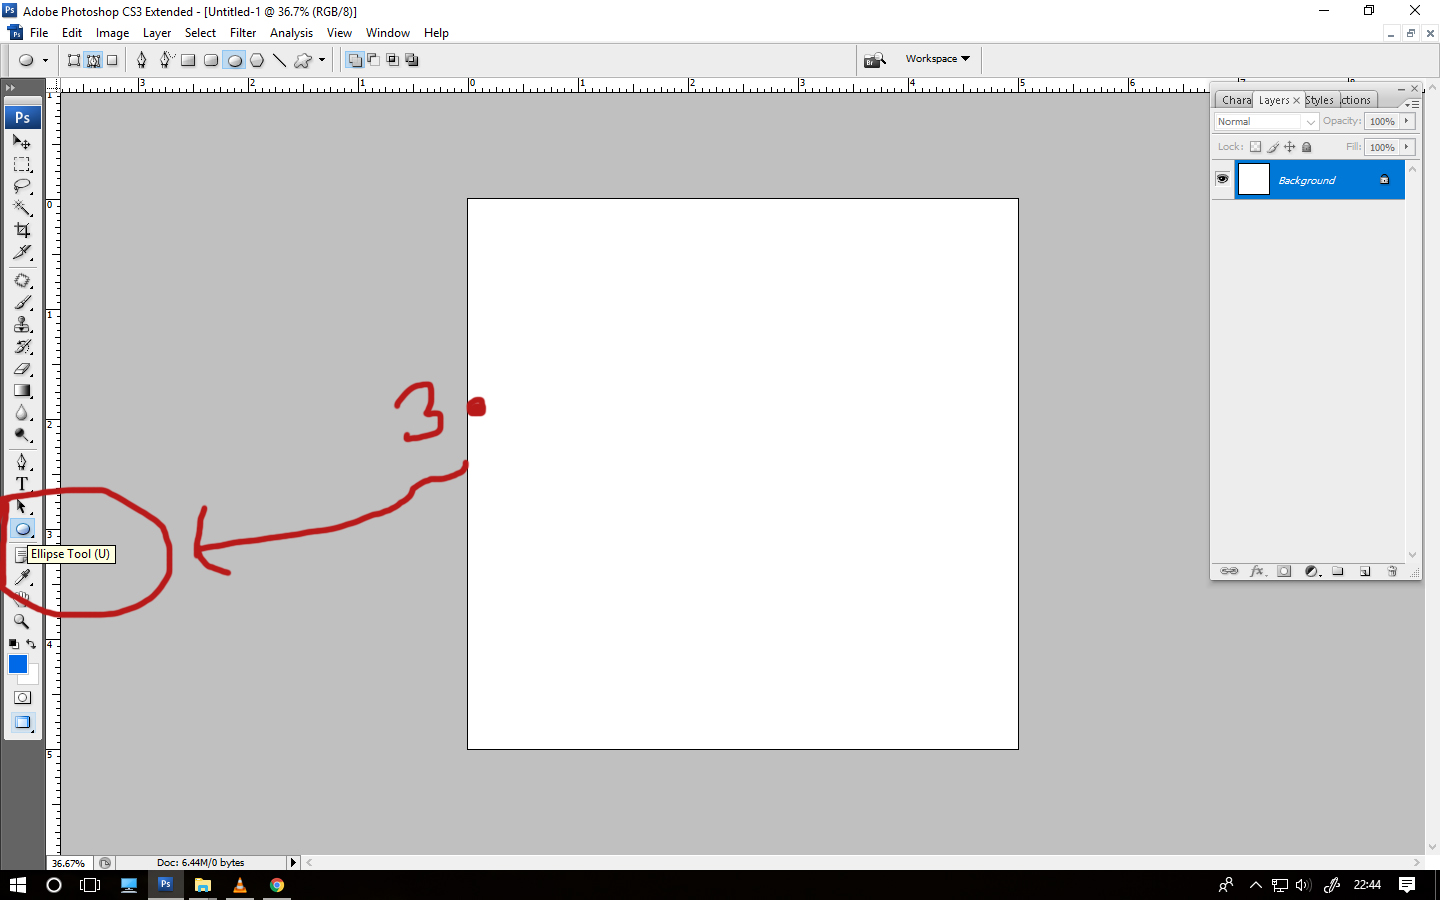
Task: Select the Crop tool
Action: [x=22, y=230]
